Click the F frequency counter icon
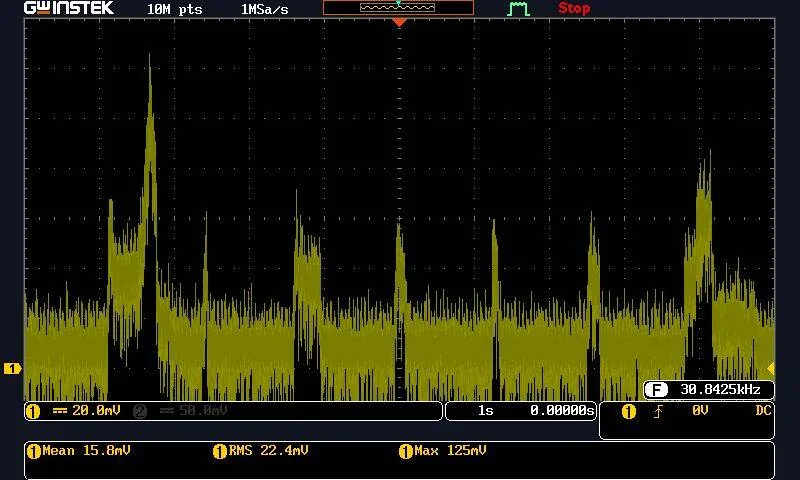 pyautogui.click(x=656, y=390)
